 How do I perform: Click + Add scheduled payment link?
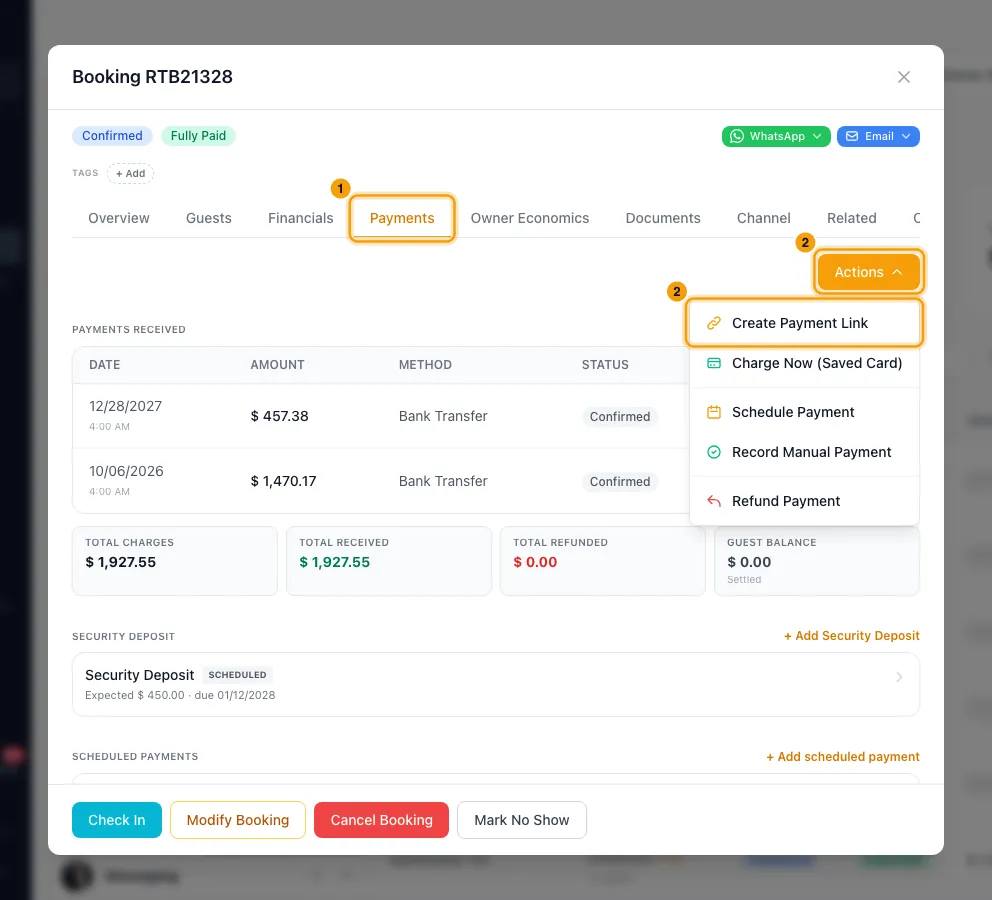[x=843, y=756]
